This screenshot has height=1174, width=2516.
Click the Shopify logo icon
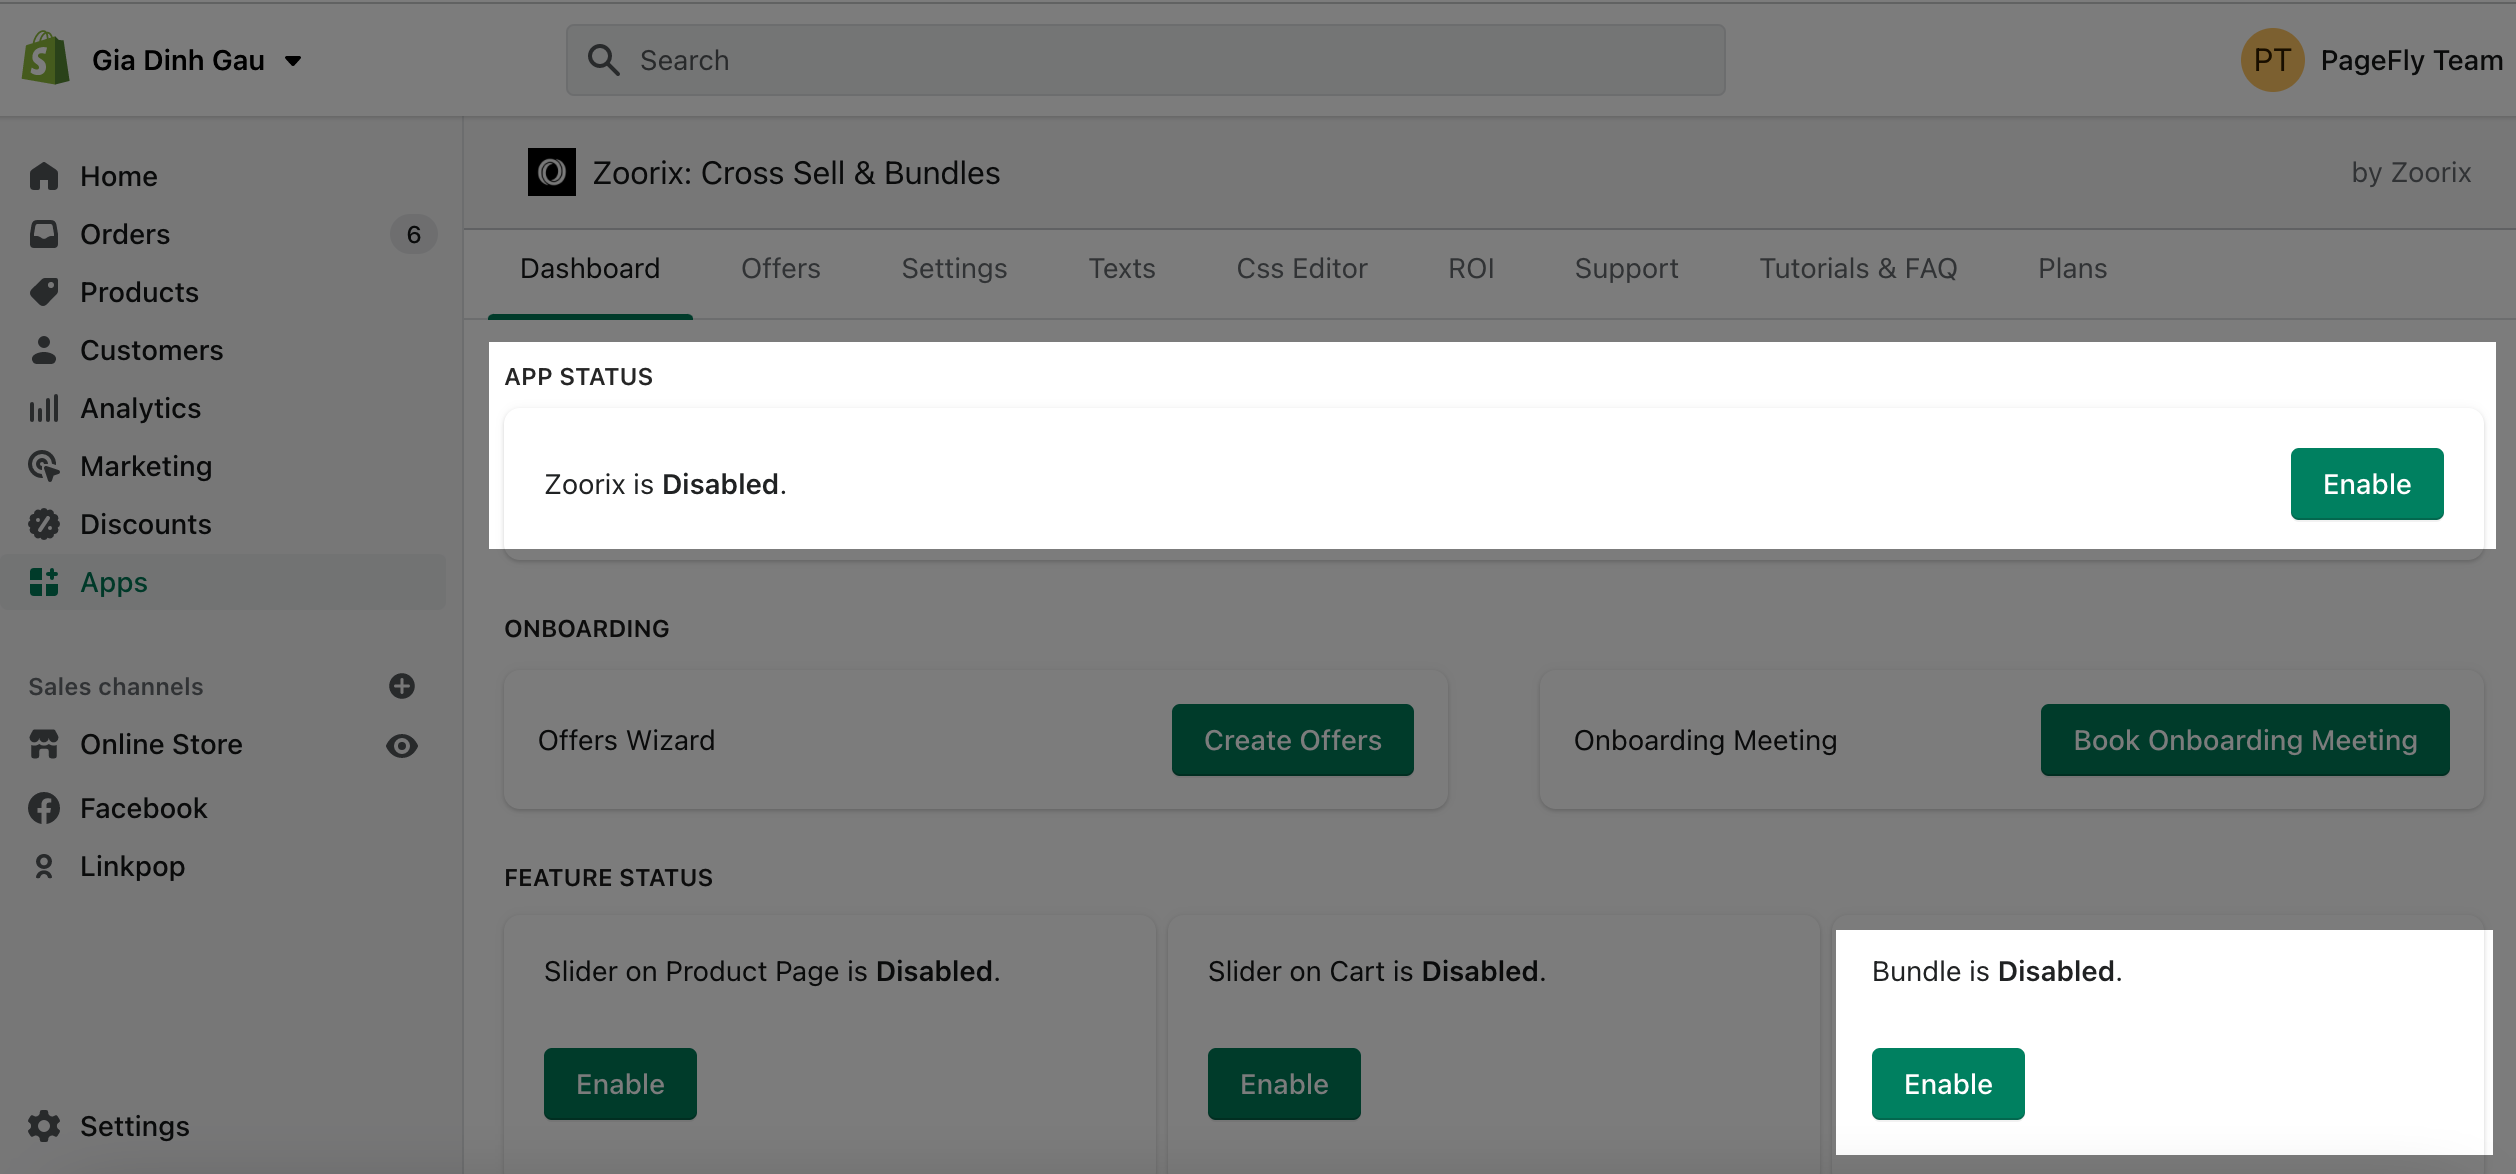coord(45,58)
